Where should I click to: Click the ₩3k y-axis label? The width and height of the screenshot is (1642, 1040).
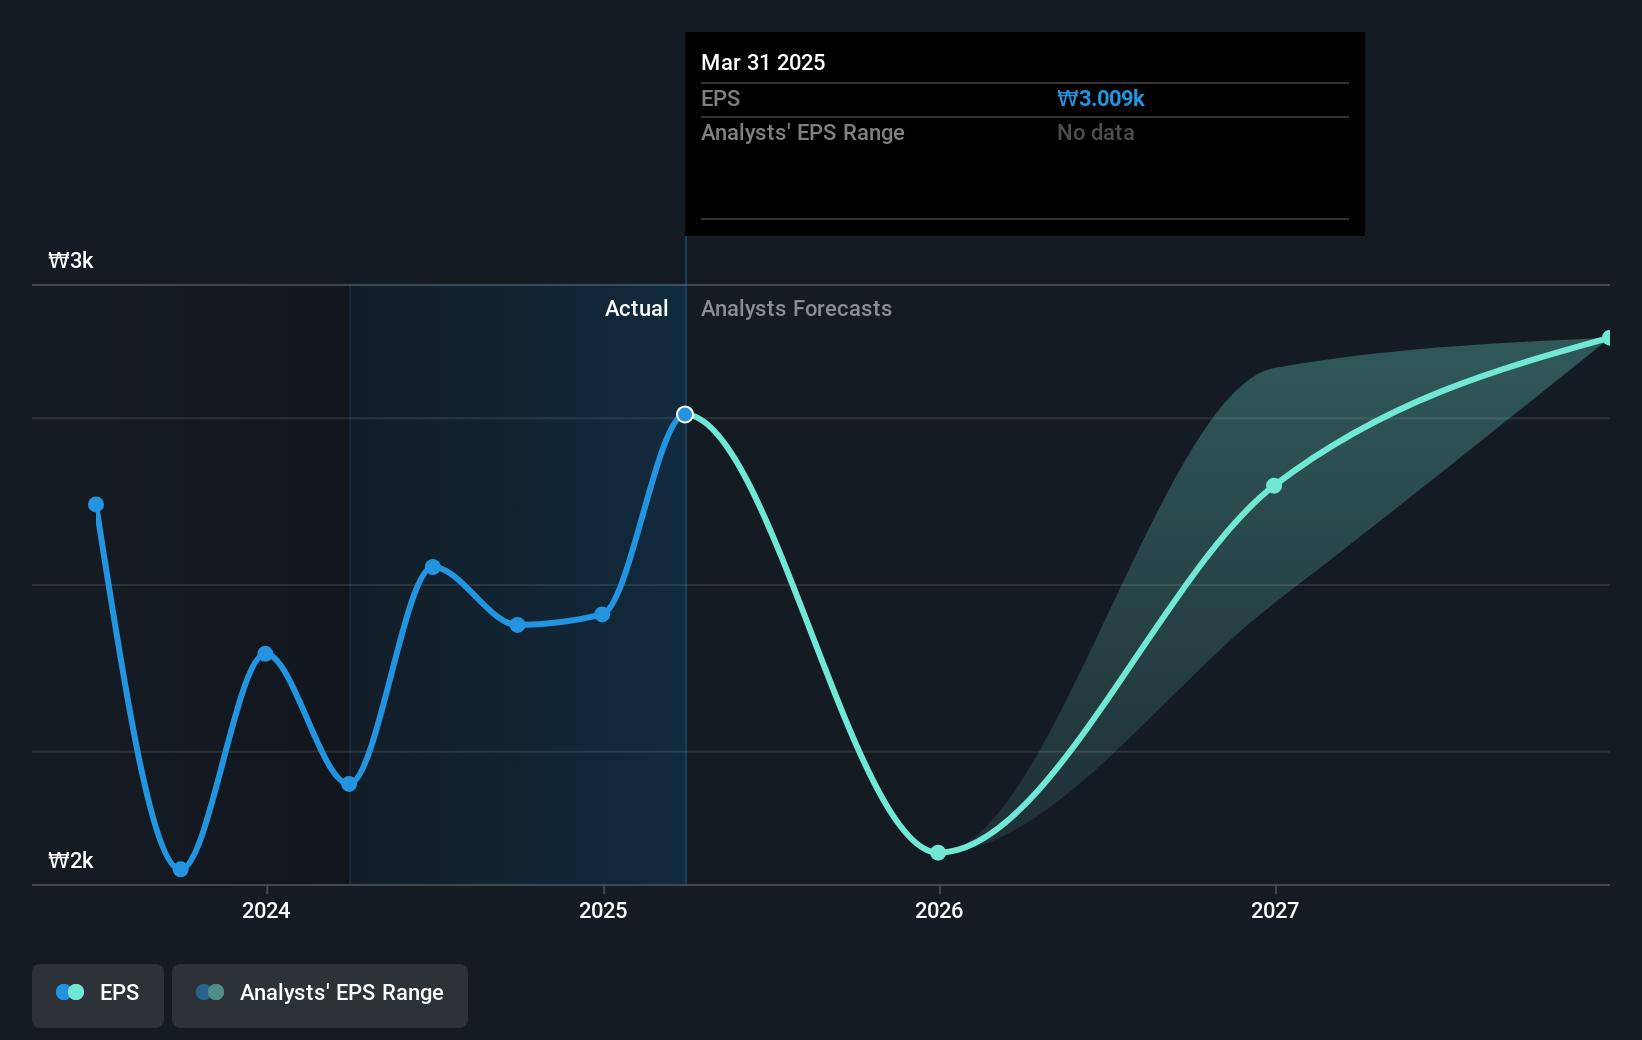pos(71,260)
